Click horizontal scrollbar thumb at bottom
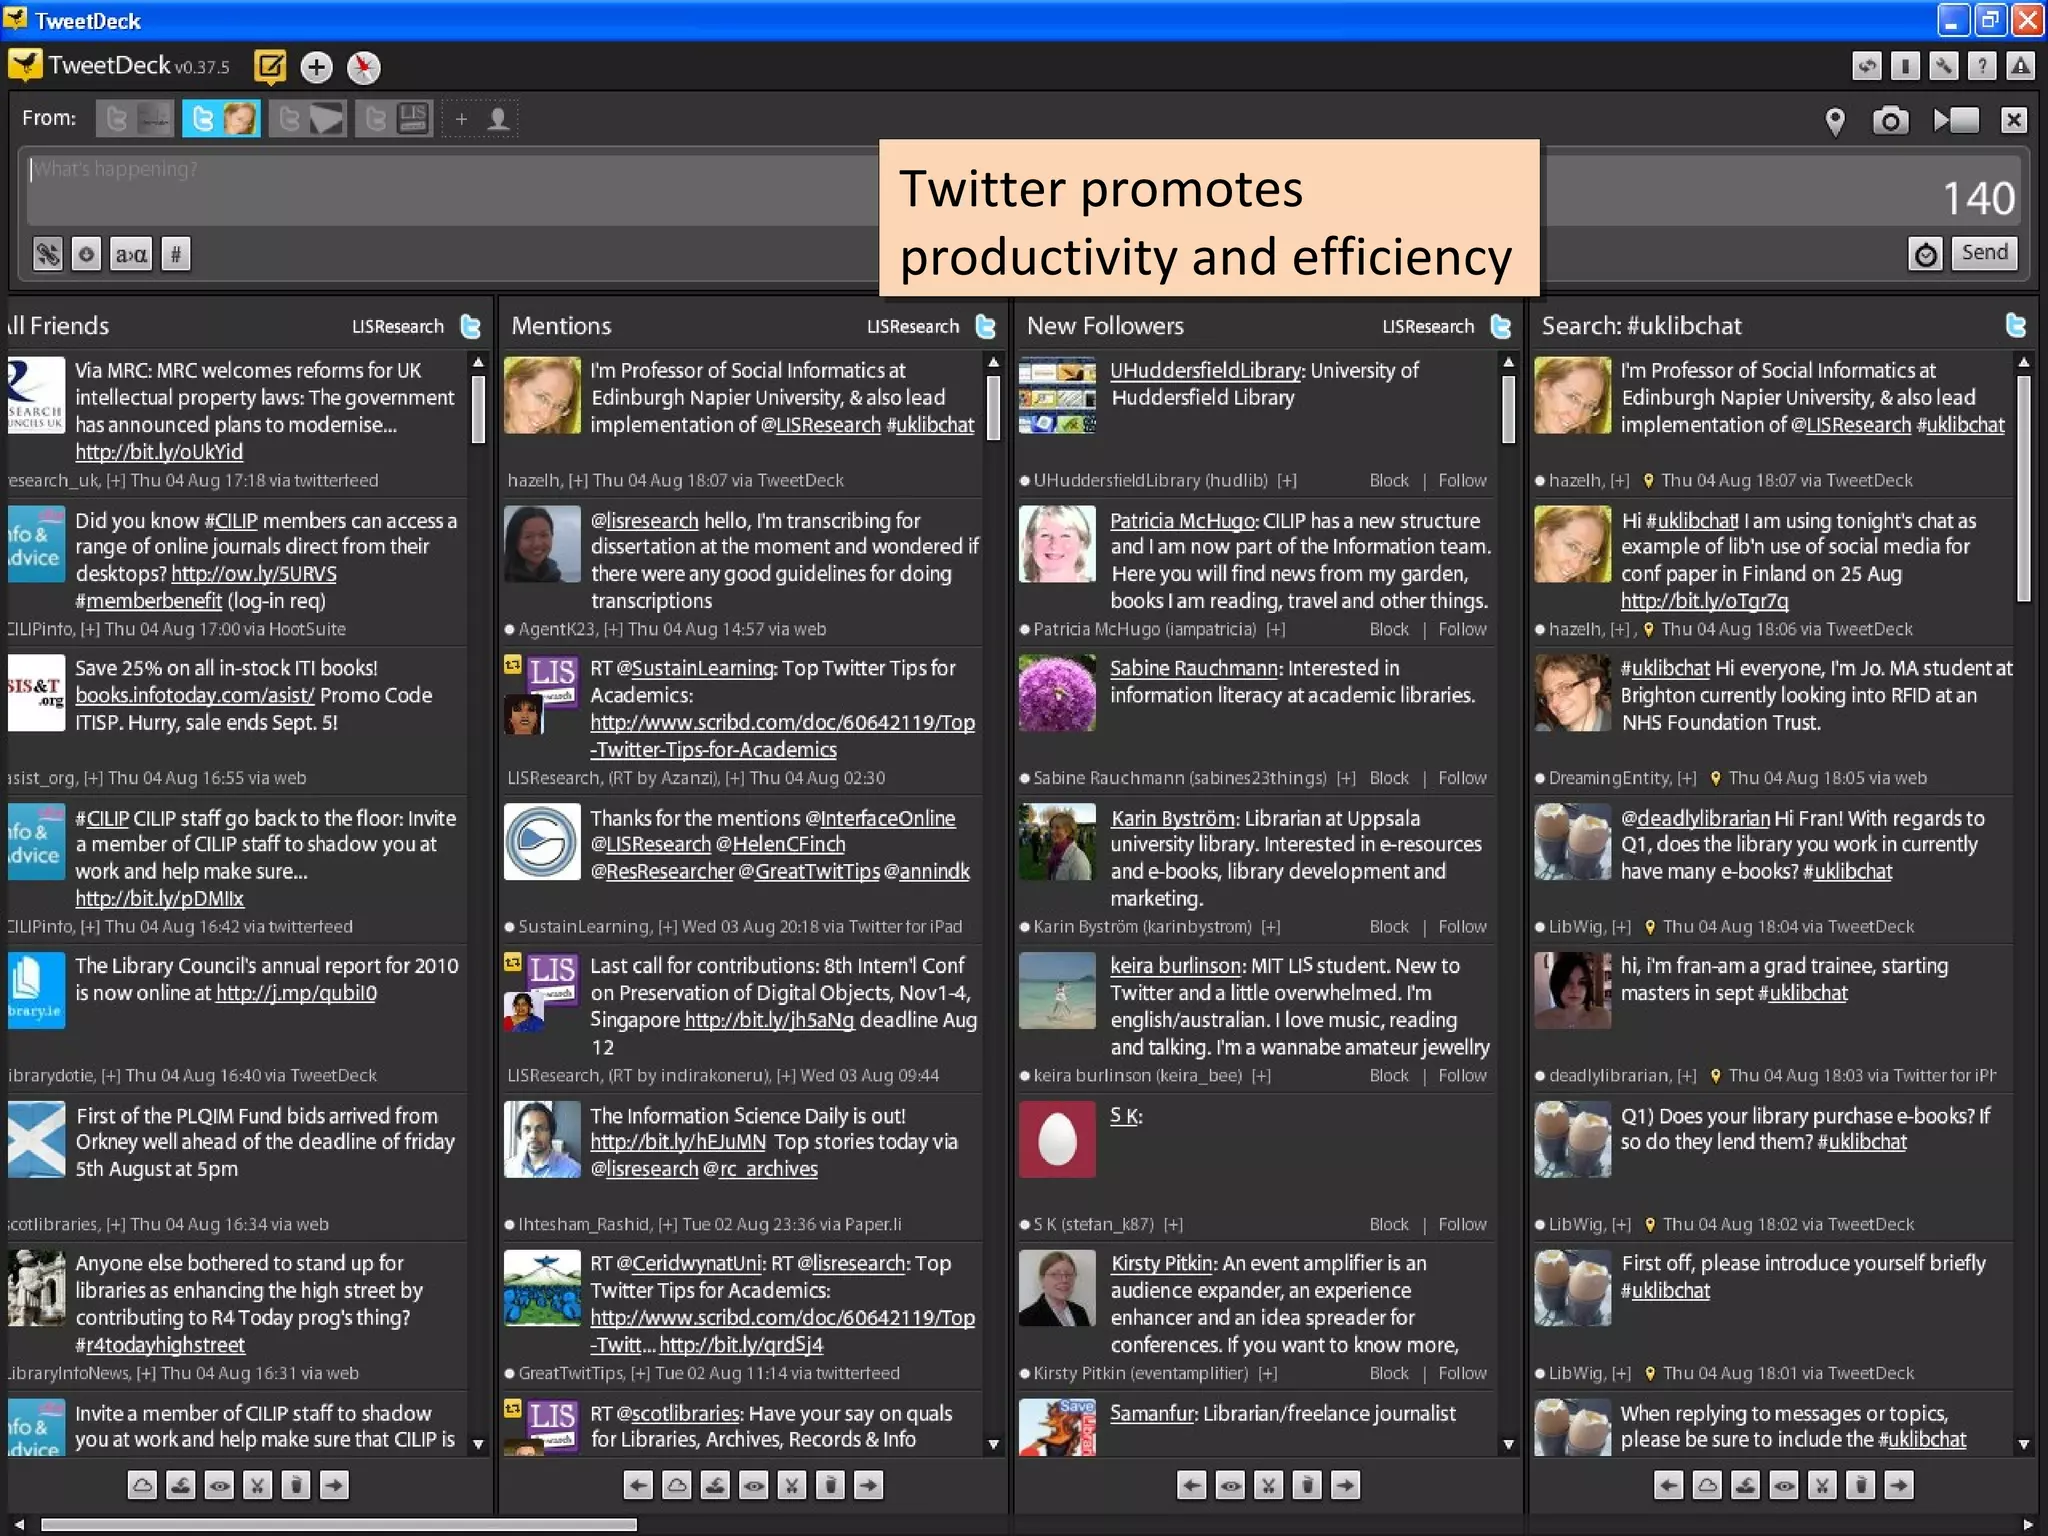 339,1525
